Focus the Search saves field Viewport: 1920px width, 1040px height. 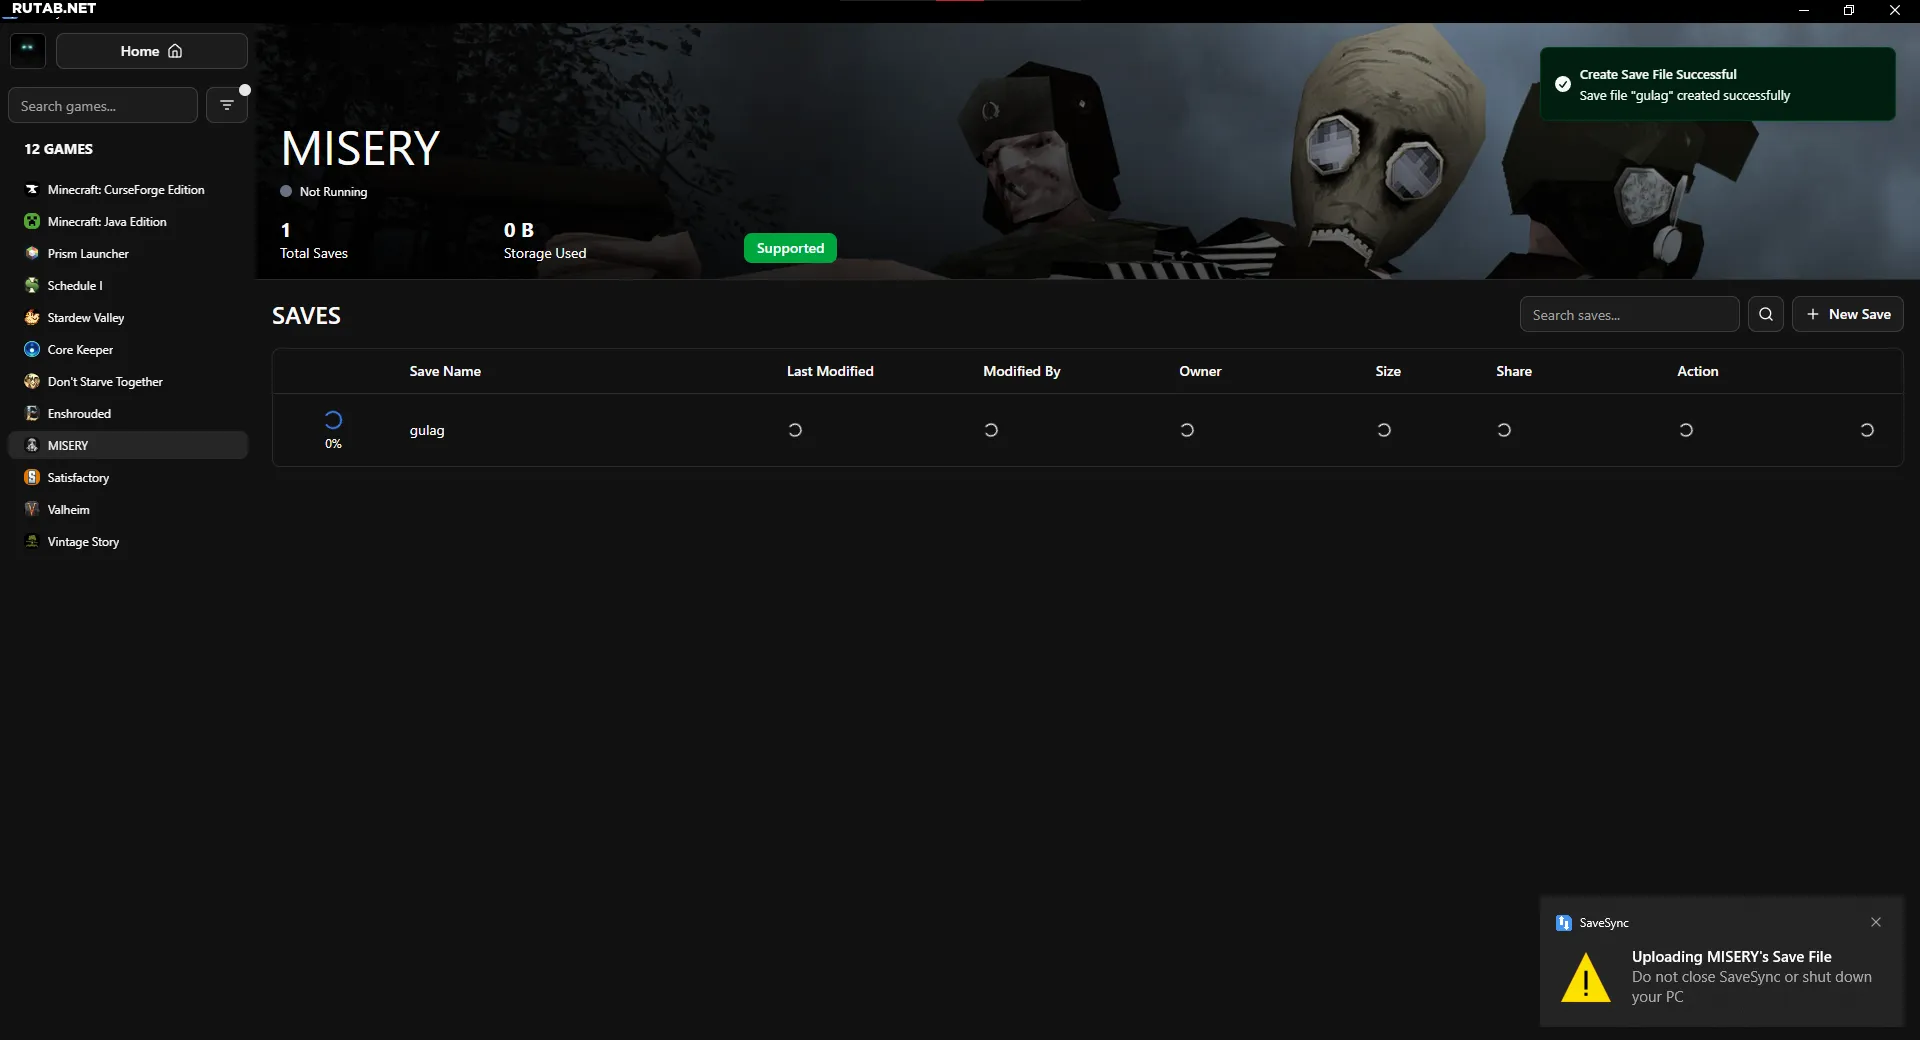click(x=1628, y=315)
